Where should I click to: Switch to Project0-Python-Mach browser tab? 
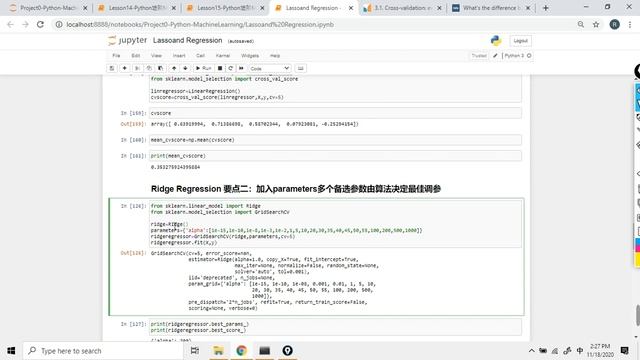coord(48,8)
